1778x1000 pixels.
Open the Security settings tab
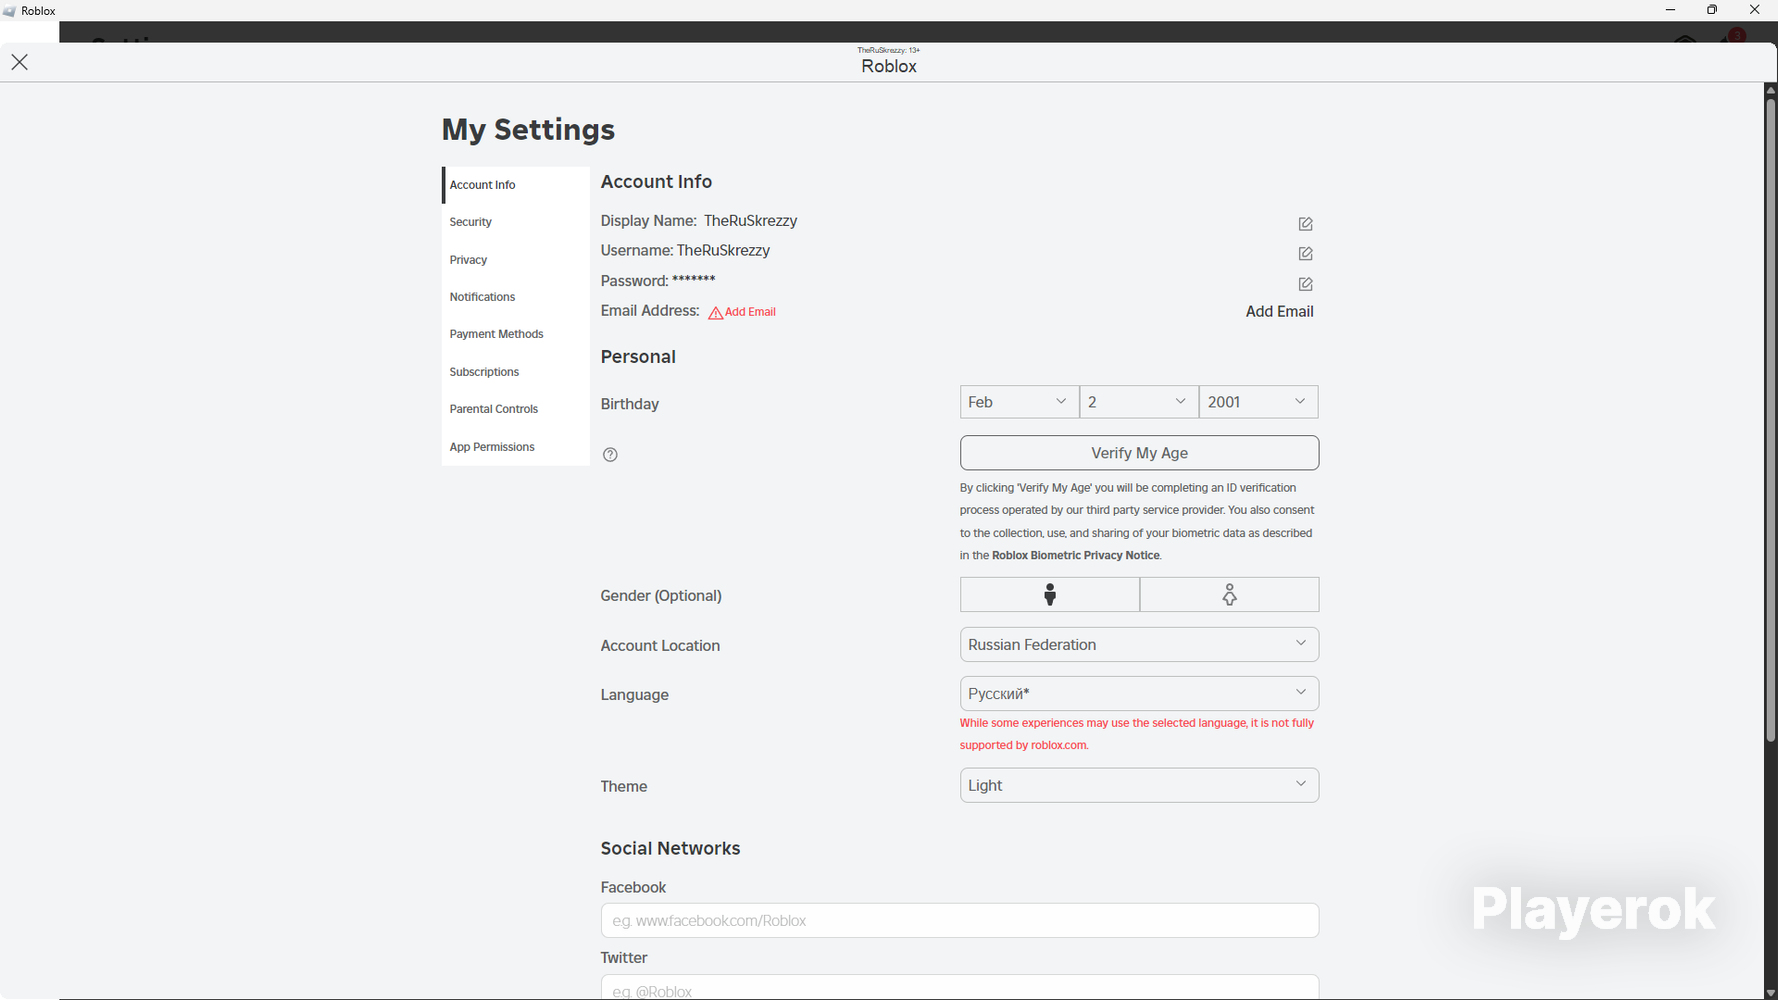[x=516, y=222]
